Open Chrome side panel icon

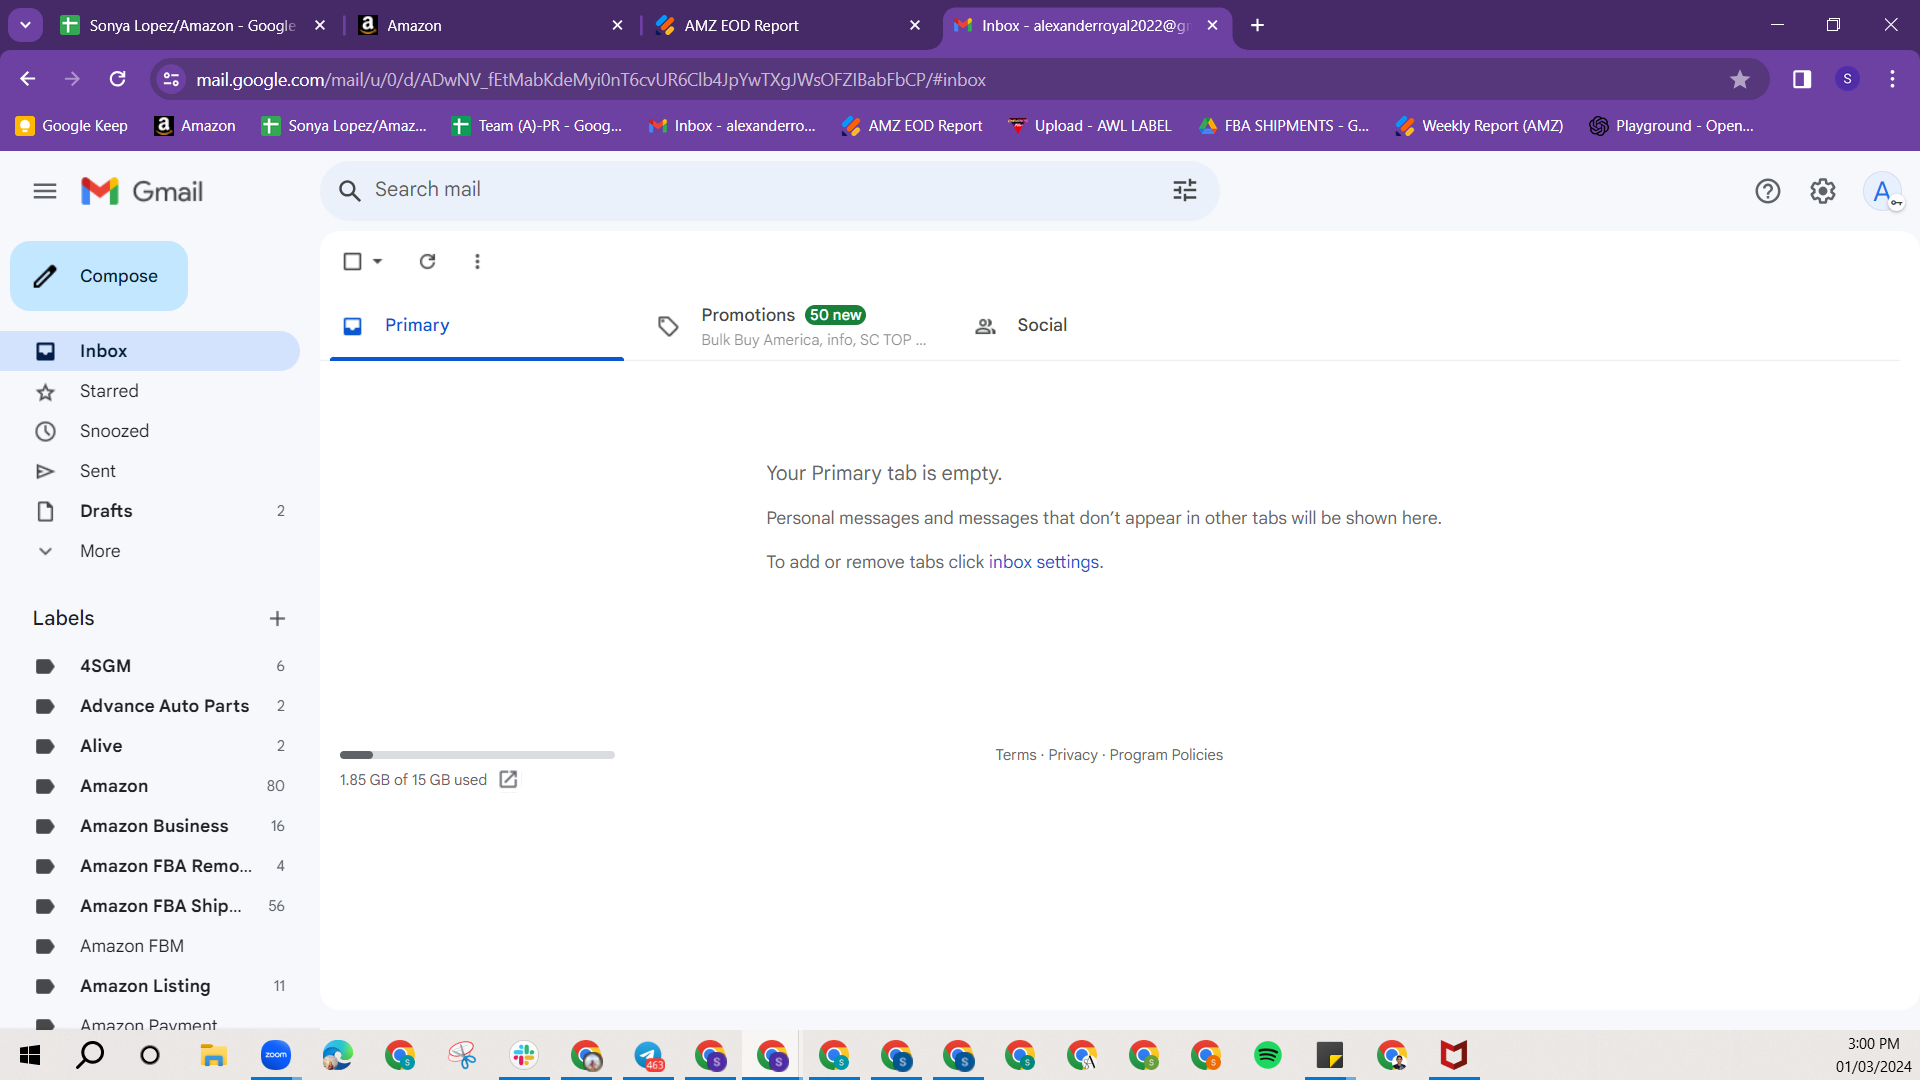(x=1802, y=79)
